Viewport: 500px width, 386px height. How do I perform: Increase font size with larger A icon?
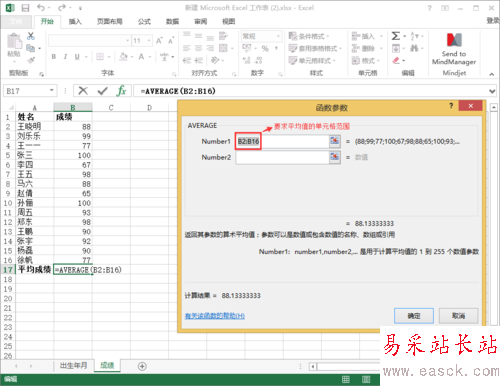click(x=159, y=41)
